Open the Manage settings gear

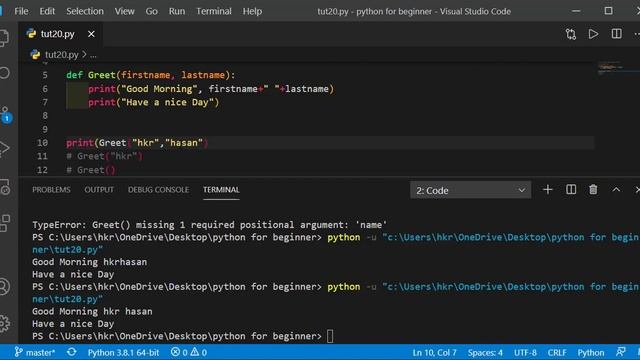(x=4, y=323)
